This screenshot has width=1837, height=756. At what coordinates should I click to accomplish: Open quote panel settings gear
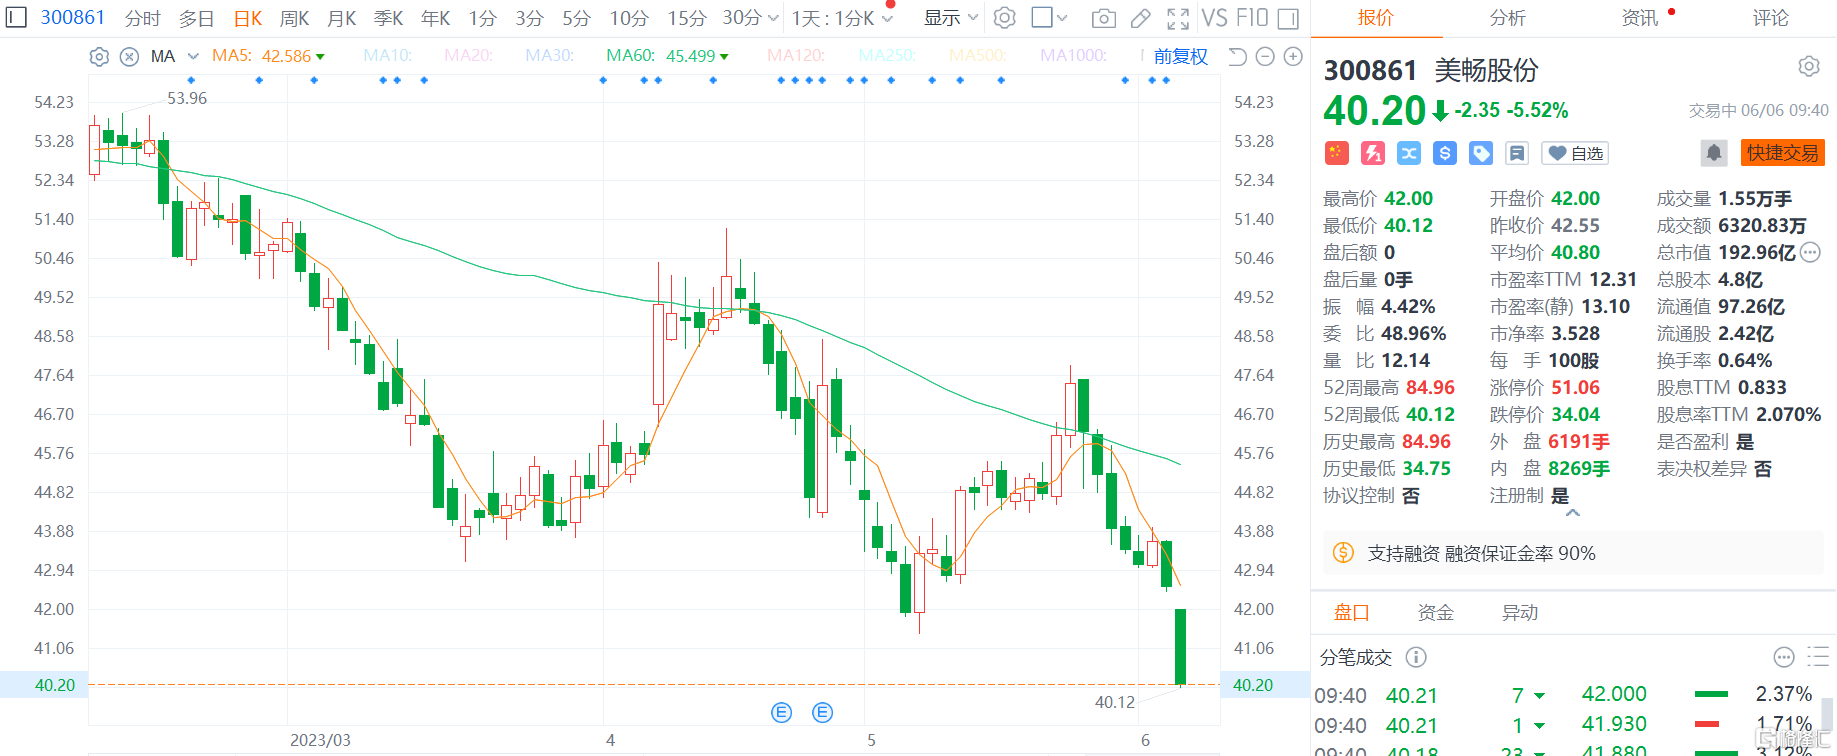(1809, 66)
